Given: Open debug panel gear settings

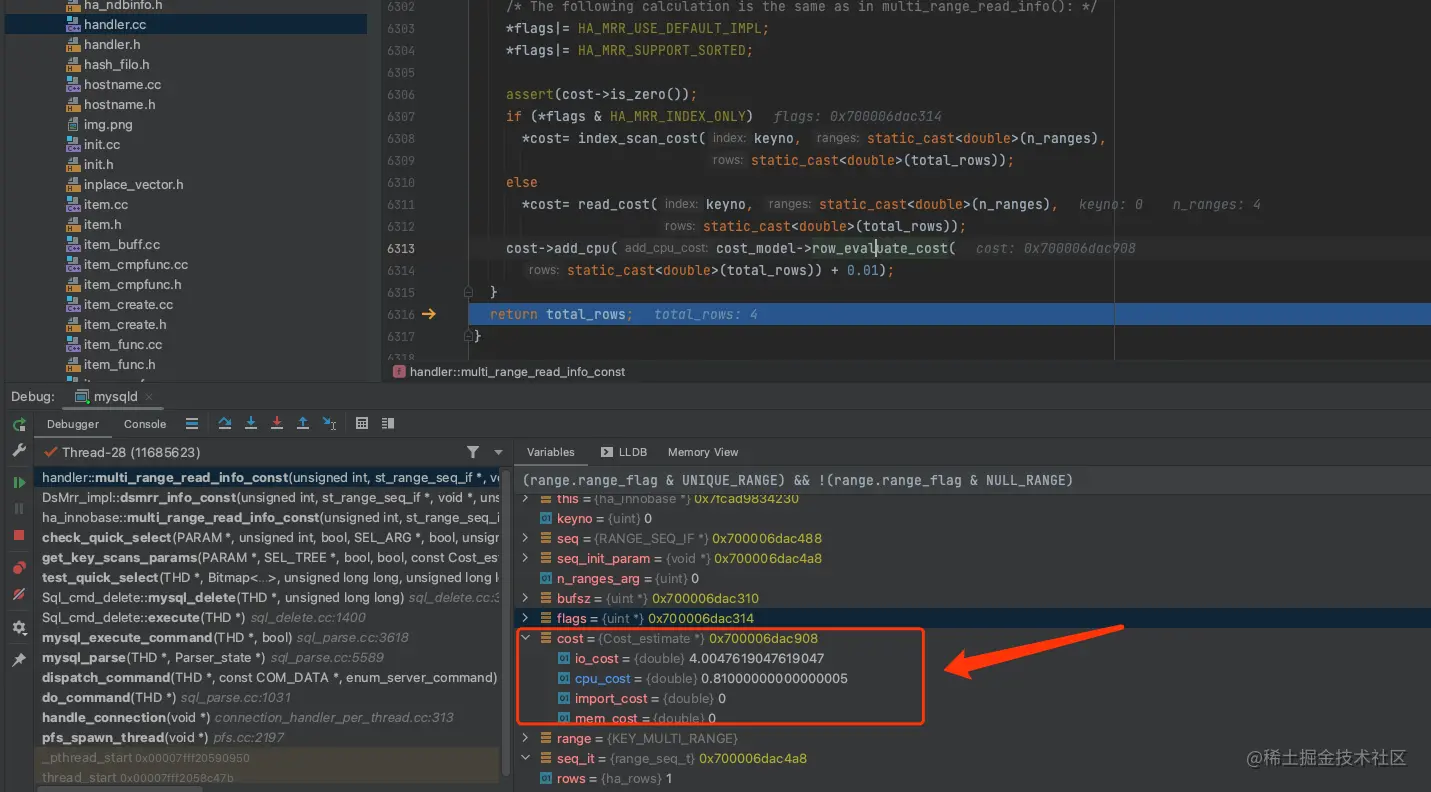Looking at the screenshot, I should [x=19, y=628].
